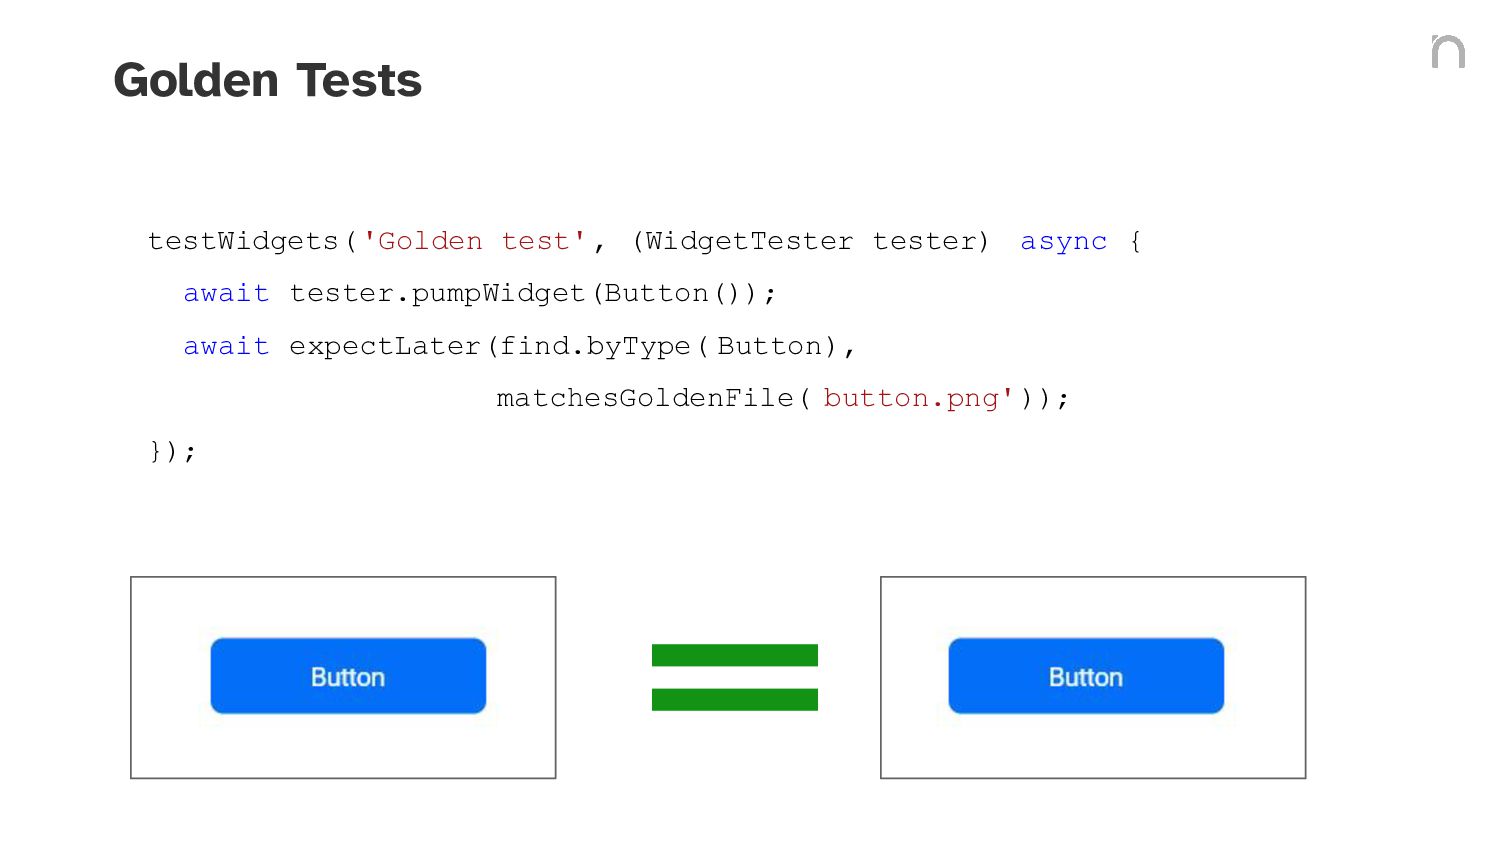The height and width of the screenshot is (844, 1500).
Task: Click the top green equals bar
Action: pos(735,655)
